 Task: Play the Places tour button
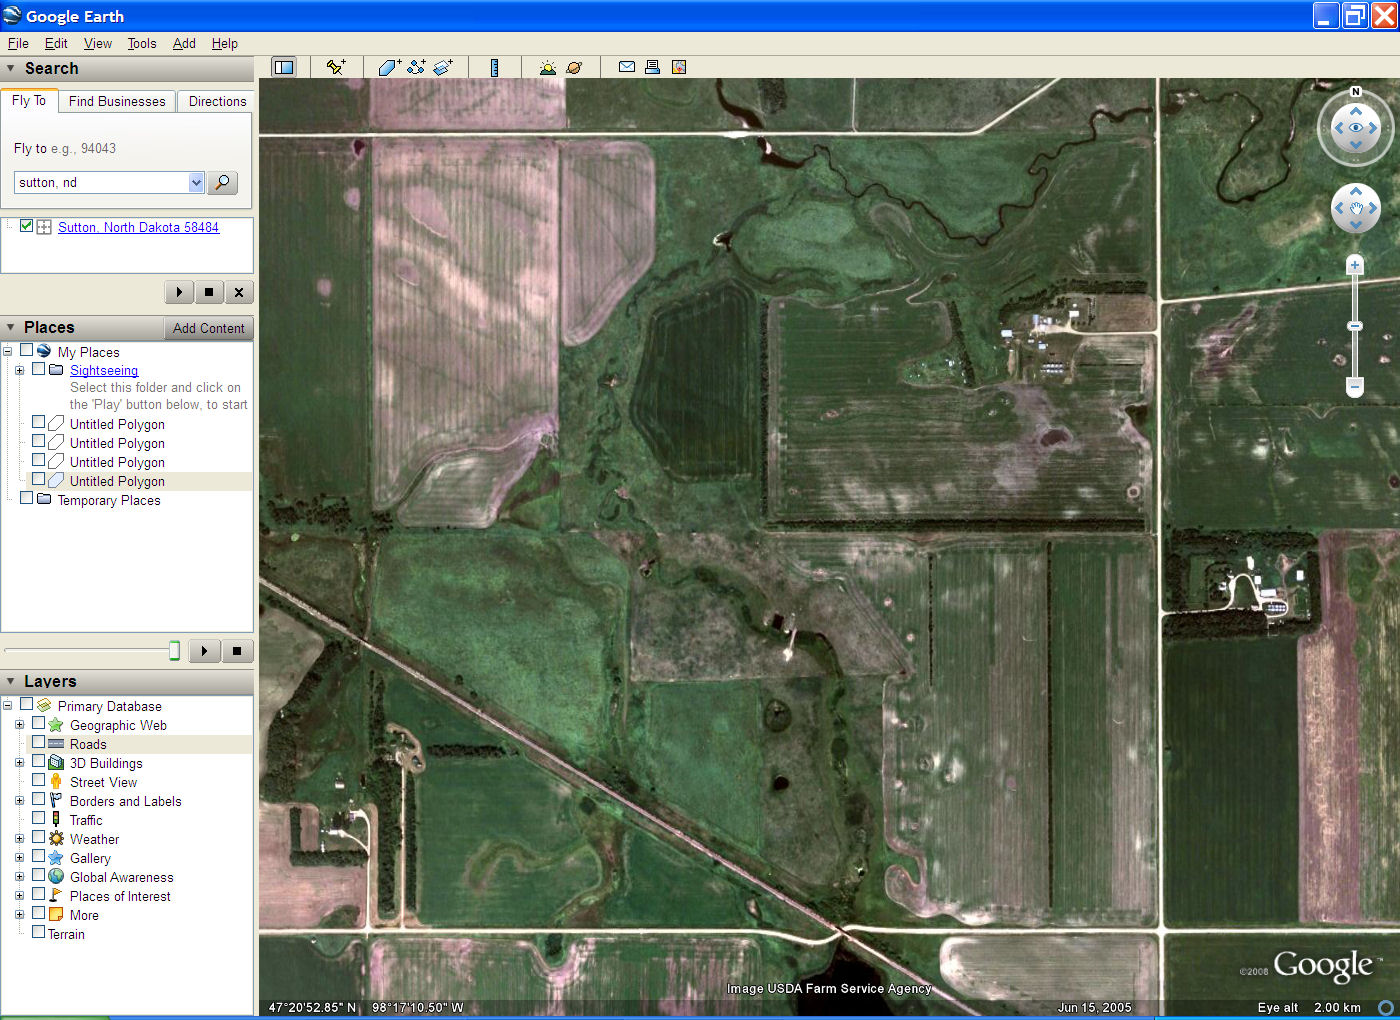[x=205, y=651]
